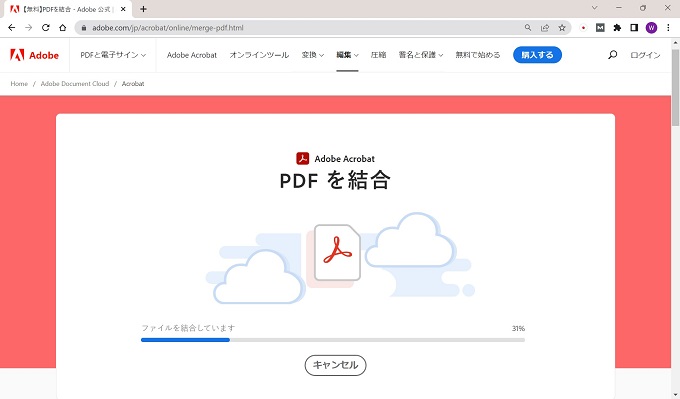This screenshot has height=399, width=680.
Task: Go back with the browser back arrow
Action: click(12, 28)
